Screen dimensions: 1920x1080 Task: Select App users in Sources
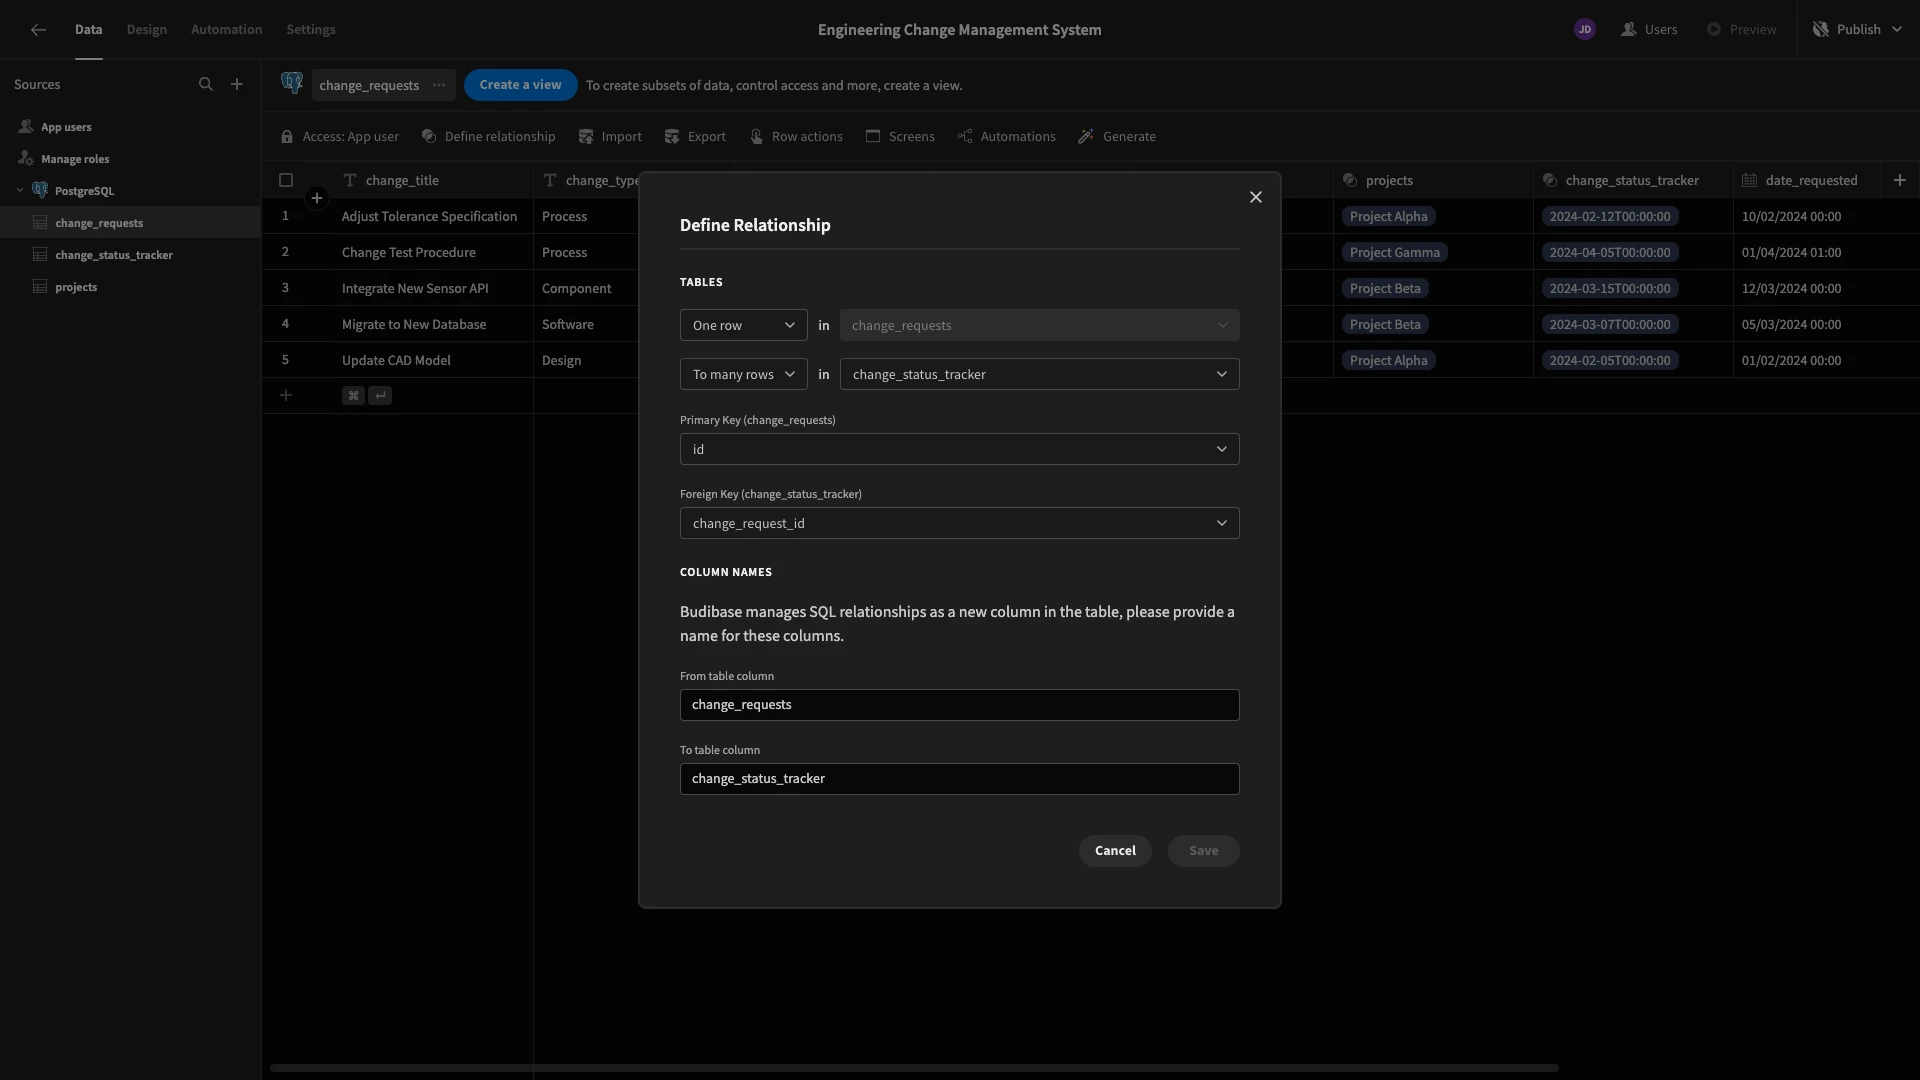click(130, 127)
